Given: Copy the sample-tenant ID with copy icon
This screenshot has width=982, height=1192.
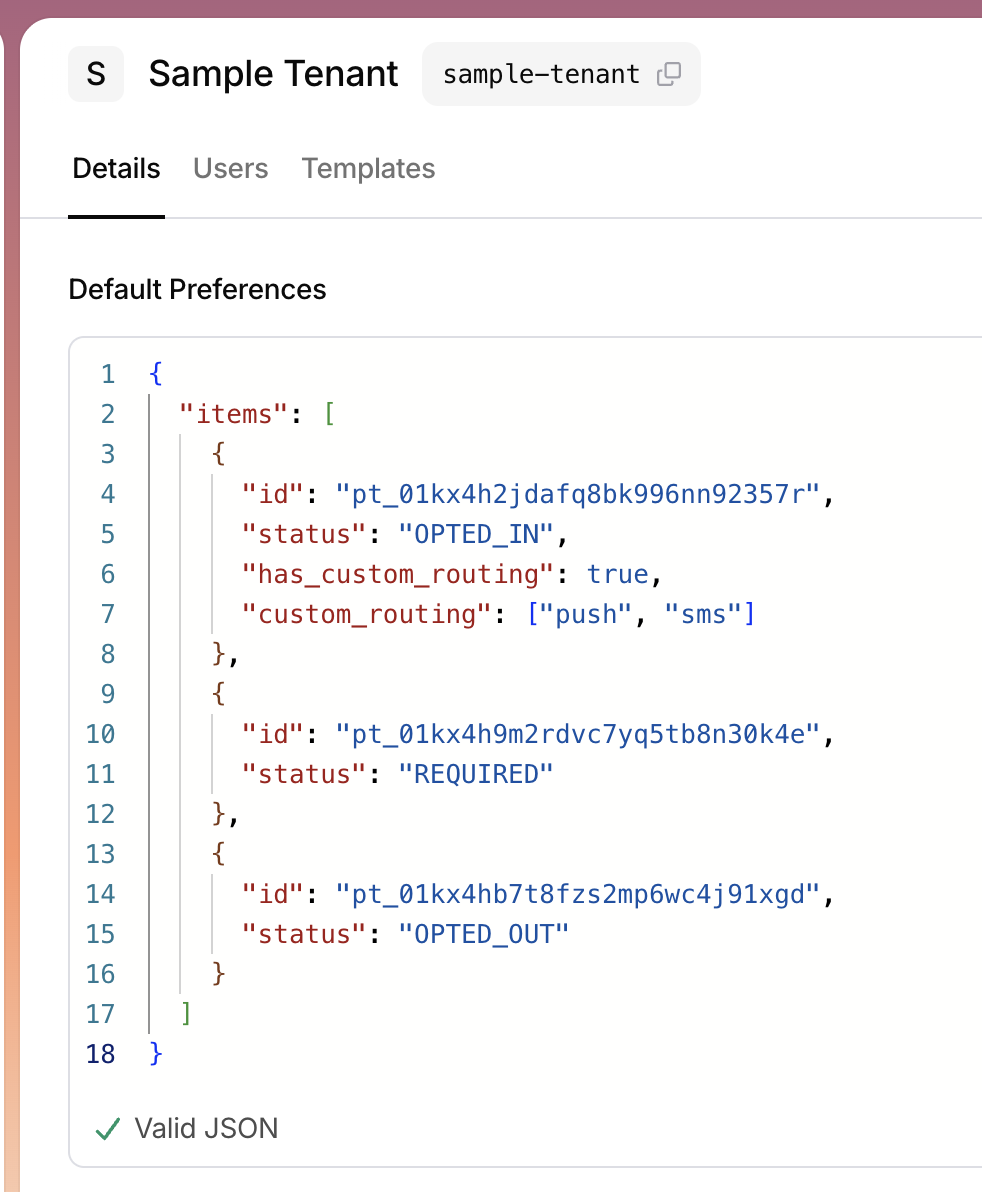Looking at the screenshot, I should click(668, 74).
